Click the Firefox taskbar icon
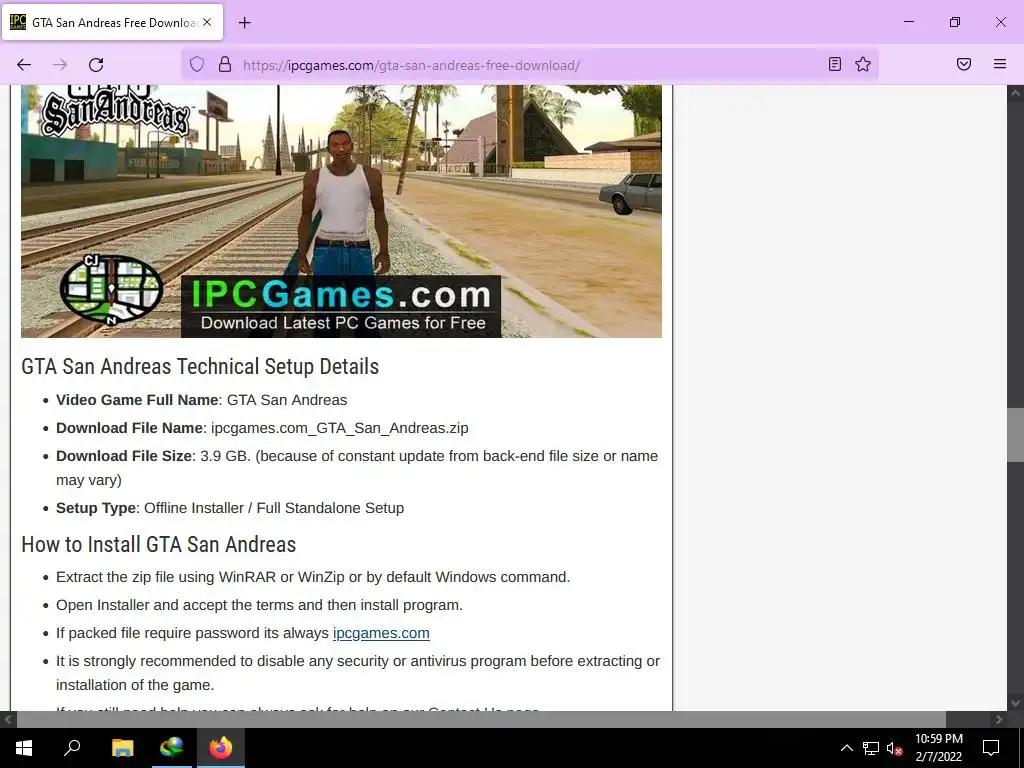 tap(221, 748)
